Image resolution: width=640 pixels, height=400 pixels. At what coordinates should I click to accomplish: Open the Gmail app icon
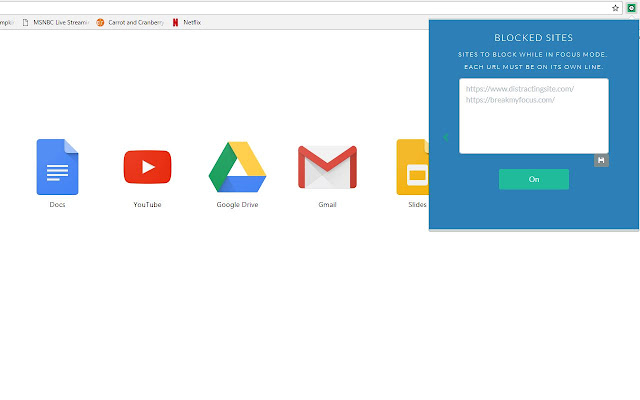click(x=327, y=167)
